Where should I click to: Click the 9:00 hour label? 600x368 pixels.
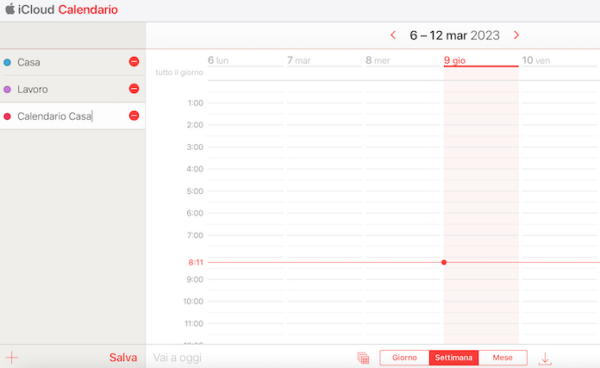[x=195, y=280]
